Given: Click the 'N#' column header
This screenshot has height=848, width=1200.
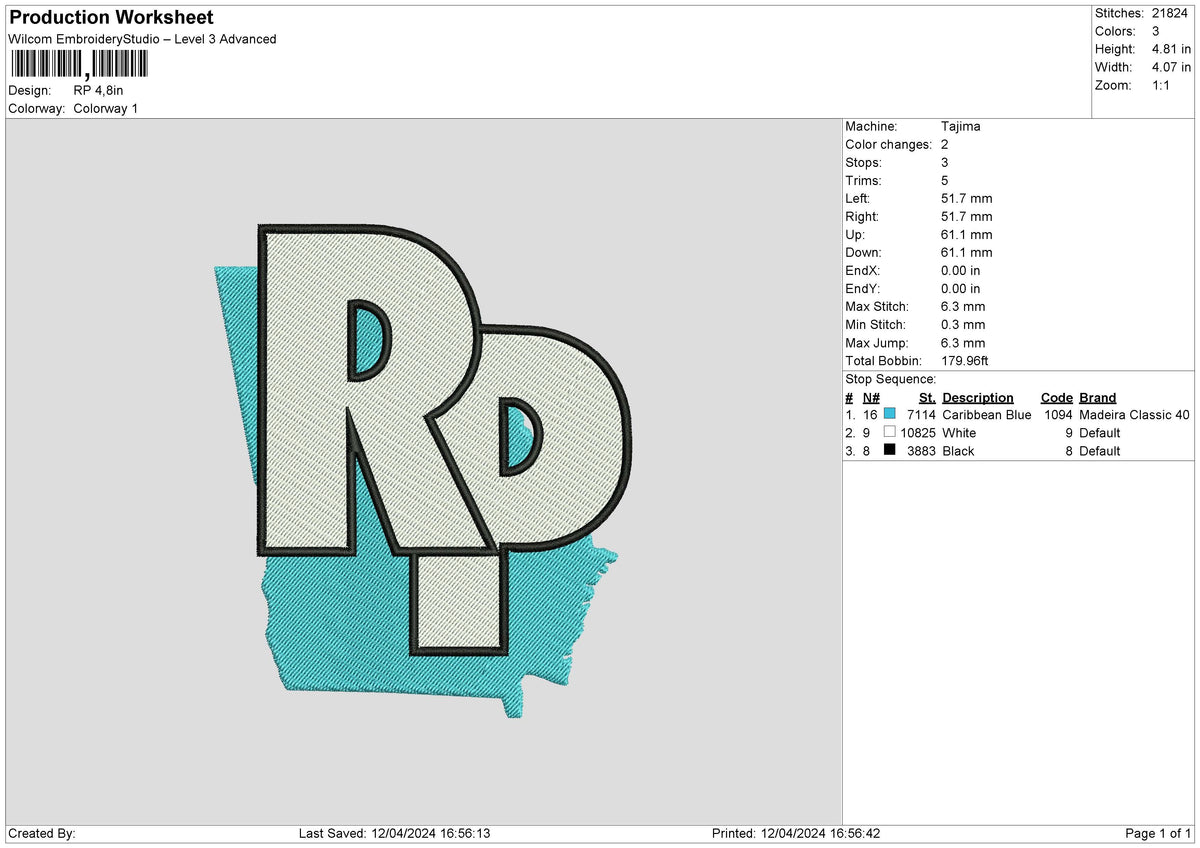Looking at the screenshot, I should [871, 398].
